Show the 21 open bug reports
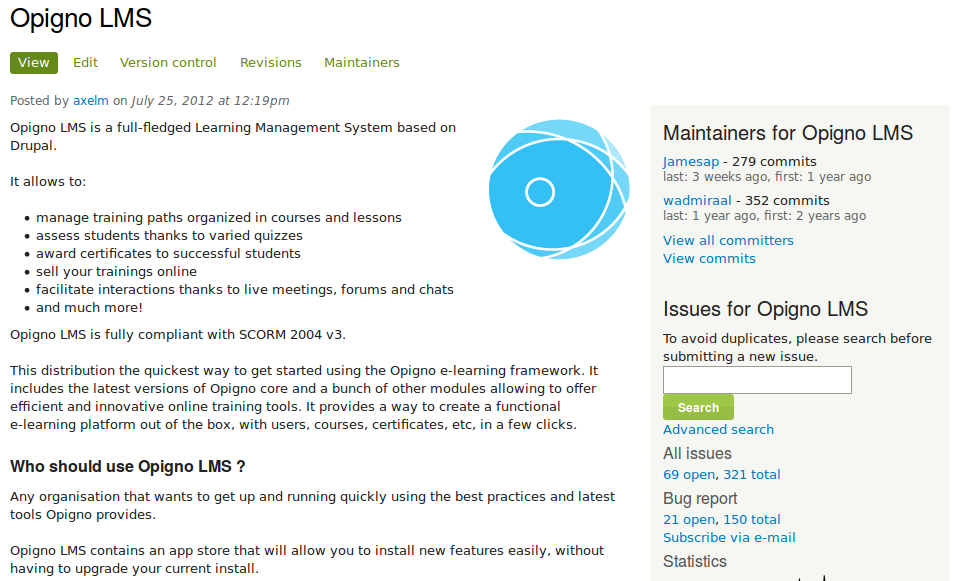 pyautogui.click(x=689, y=520)
